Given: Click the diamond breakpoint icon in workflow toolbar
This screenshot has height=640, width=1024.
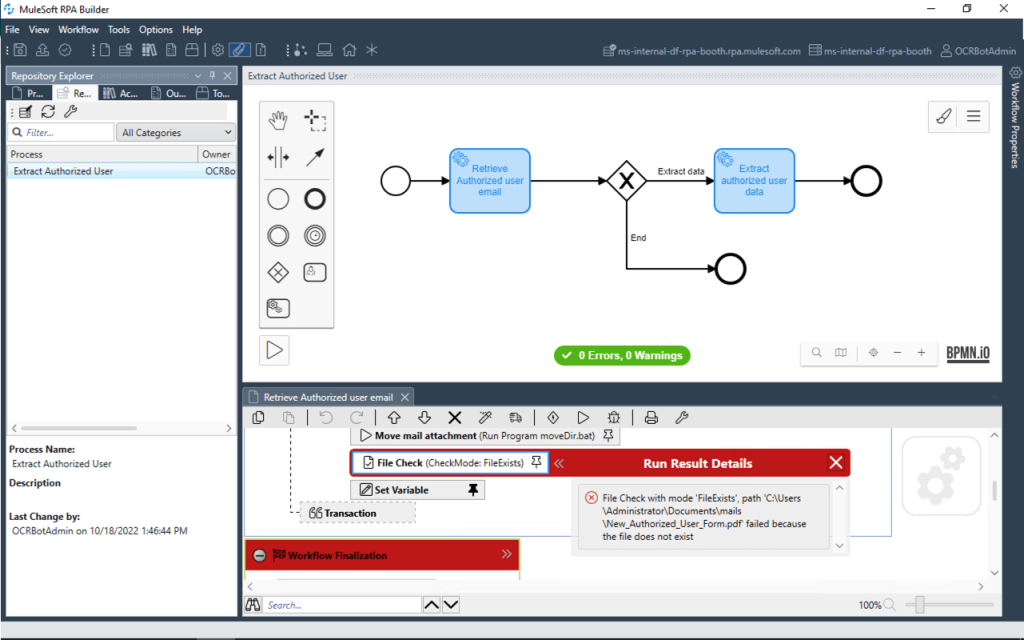Looking at the screenshot, I should click(x=553, y=418).
